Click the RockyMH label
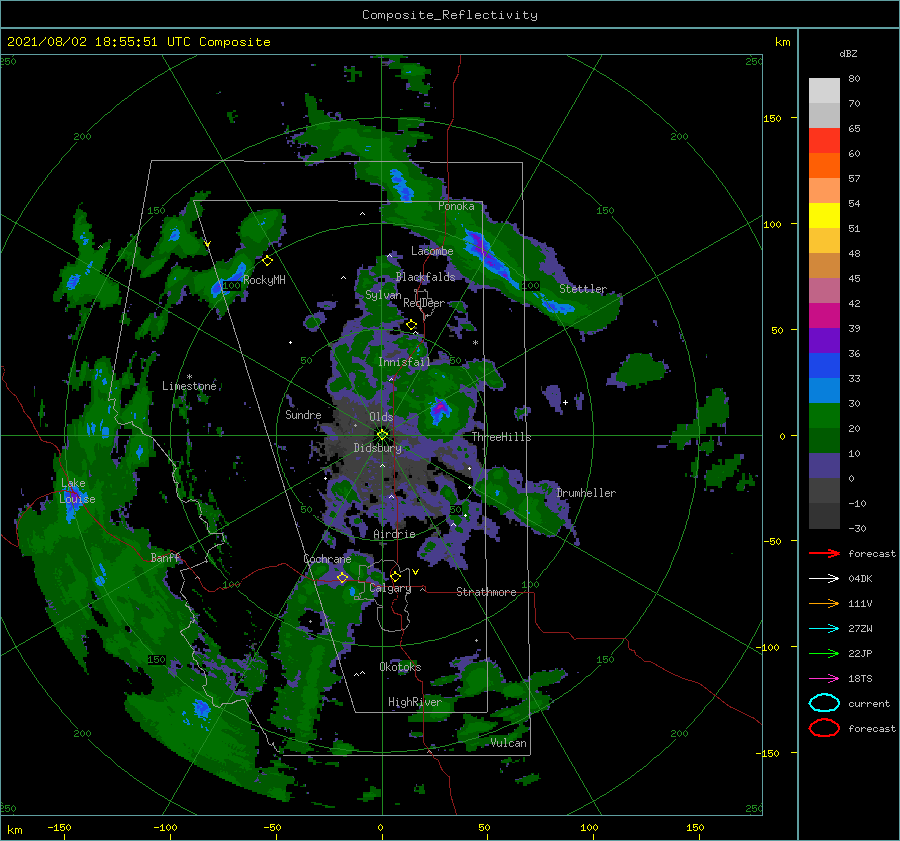 (x=264, y=280)
